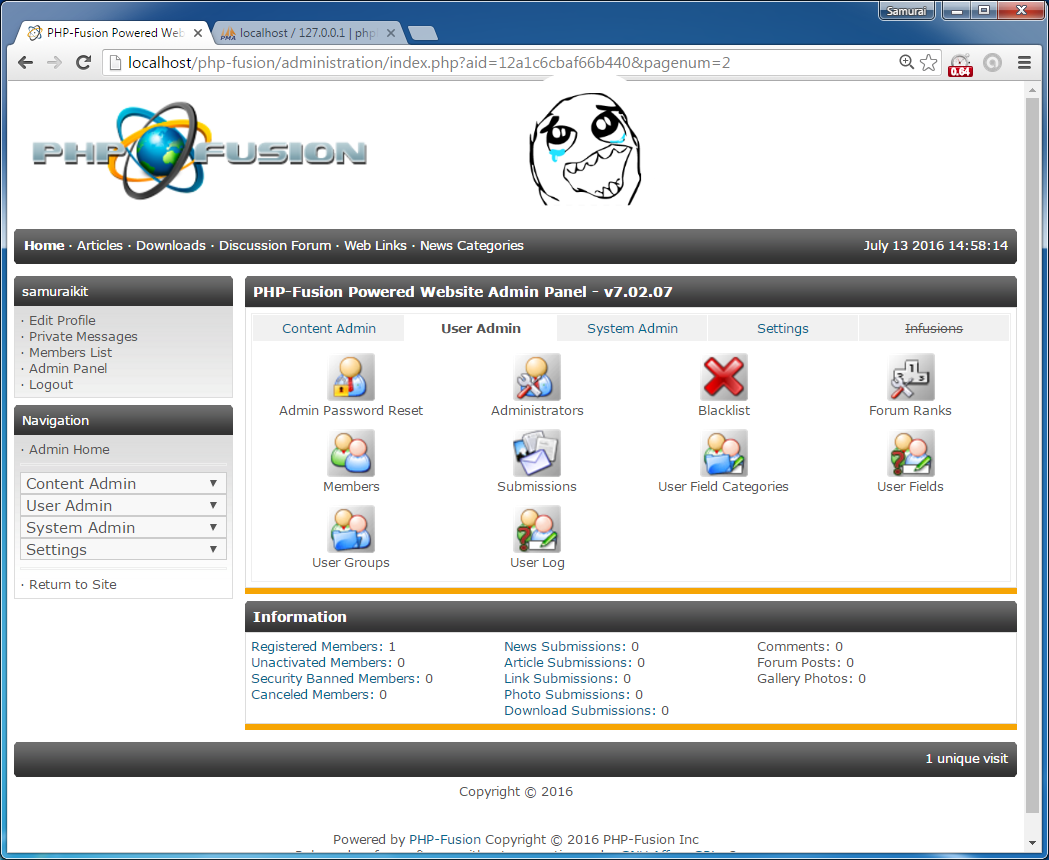Screen dimensions: 1049x860
Task: Open the User Fields icon
Action: click(x=910, y=453)
